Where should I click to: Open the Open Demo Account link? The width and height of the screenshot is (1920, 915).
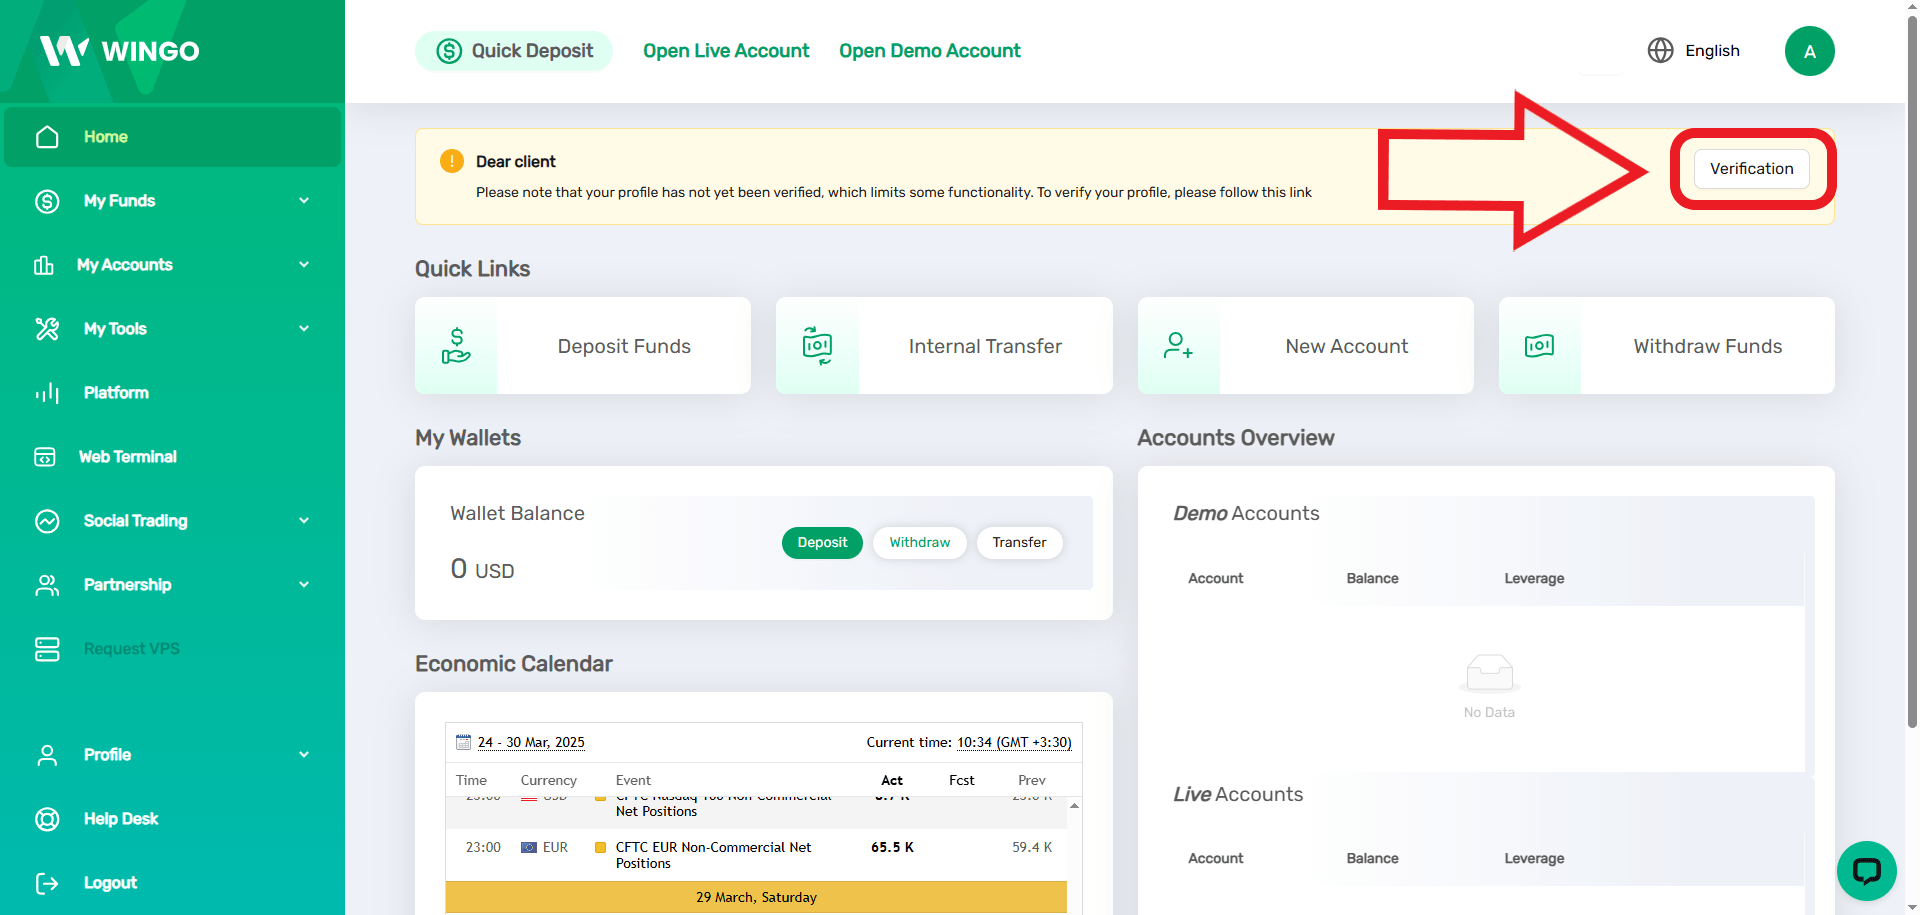(930, 51)
